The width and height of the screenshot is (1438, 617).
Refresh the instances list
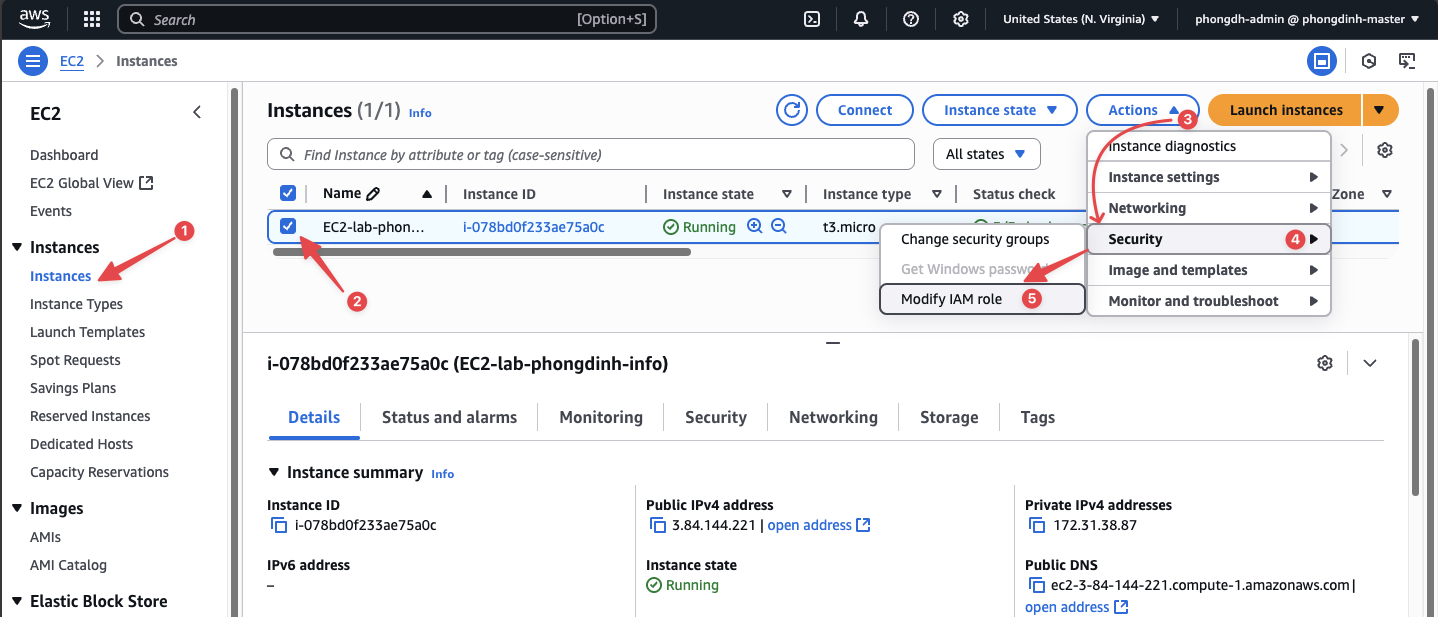click(x=792, y=110)
